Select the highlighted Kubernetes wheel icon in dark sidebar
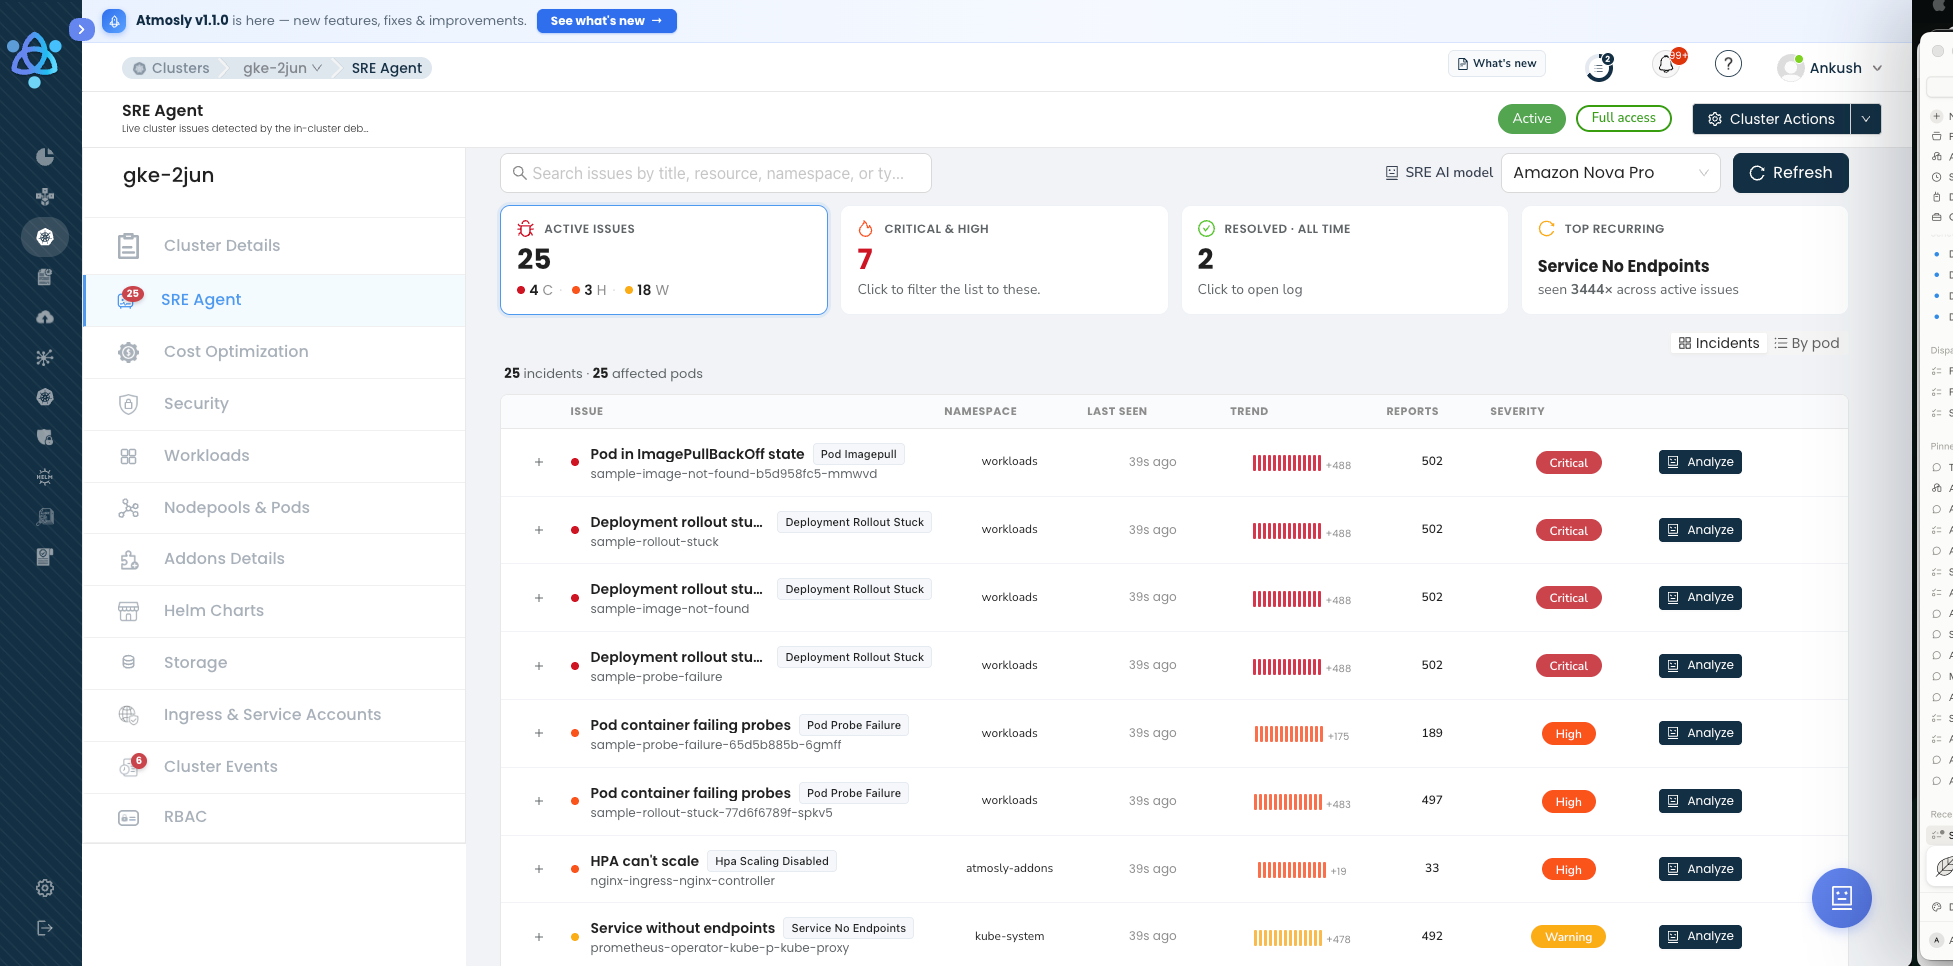 [45, 237]
